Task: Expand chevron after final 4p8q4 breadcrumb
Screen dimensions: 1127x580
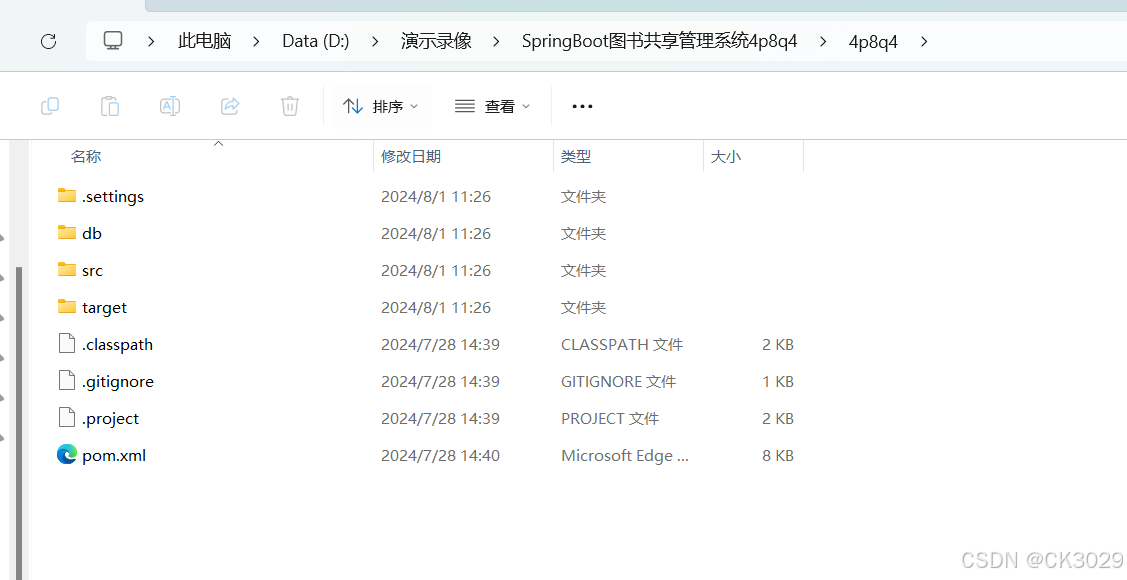Action: click(924, 42)
